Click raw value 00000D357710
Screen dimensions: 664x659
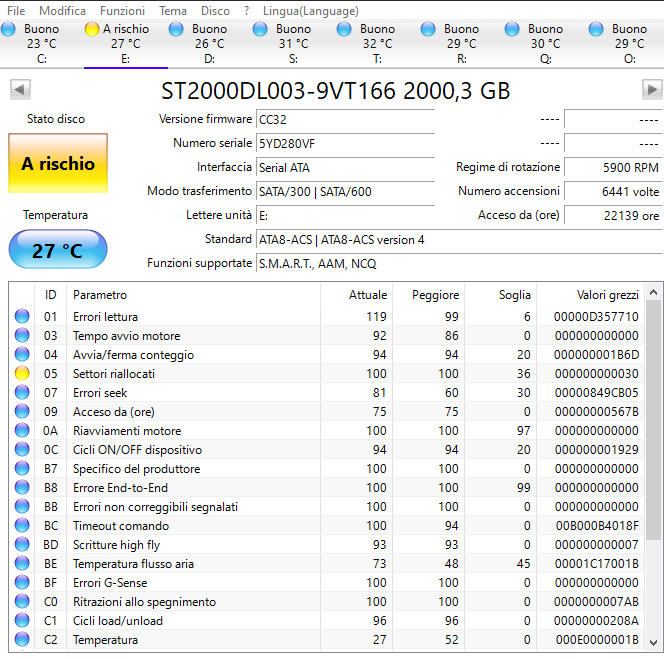(x=596, y=316)
